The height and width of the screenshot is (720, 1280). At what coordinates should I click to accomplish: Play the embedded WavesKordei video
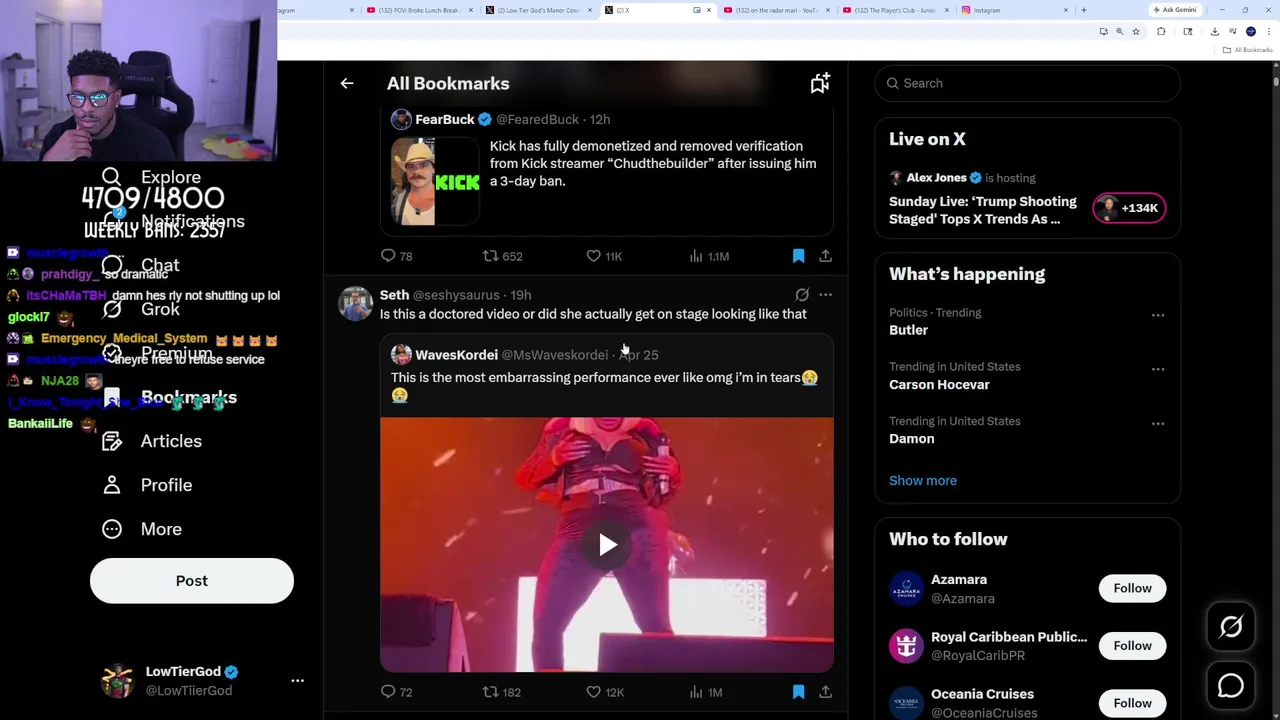click(x=607, y=545)
